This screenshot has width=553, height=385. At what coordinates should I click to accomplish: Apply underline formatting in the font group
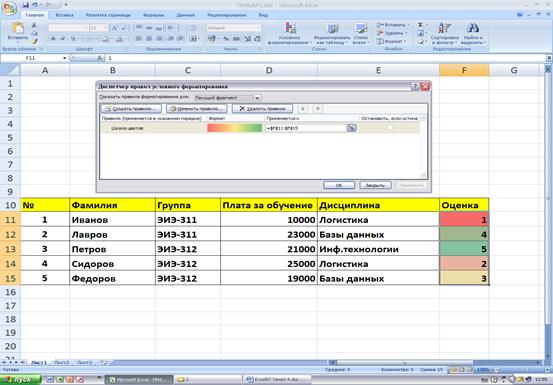coord(72,39)
